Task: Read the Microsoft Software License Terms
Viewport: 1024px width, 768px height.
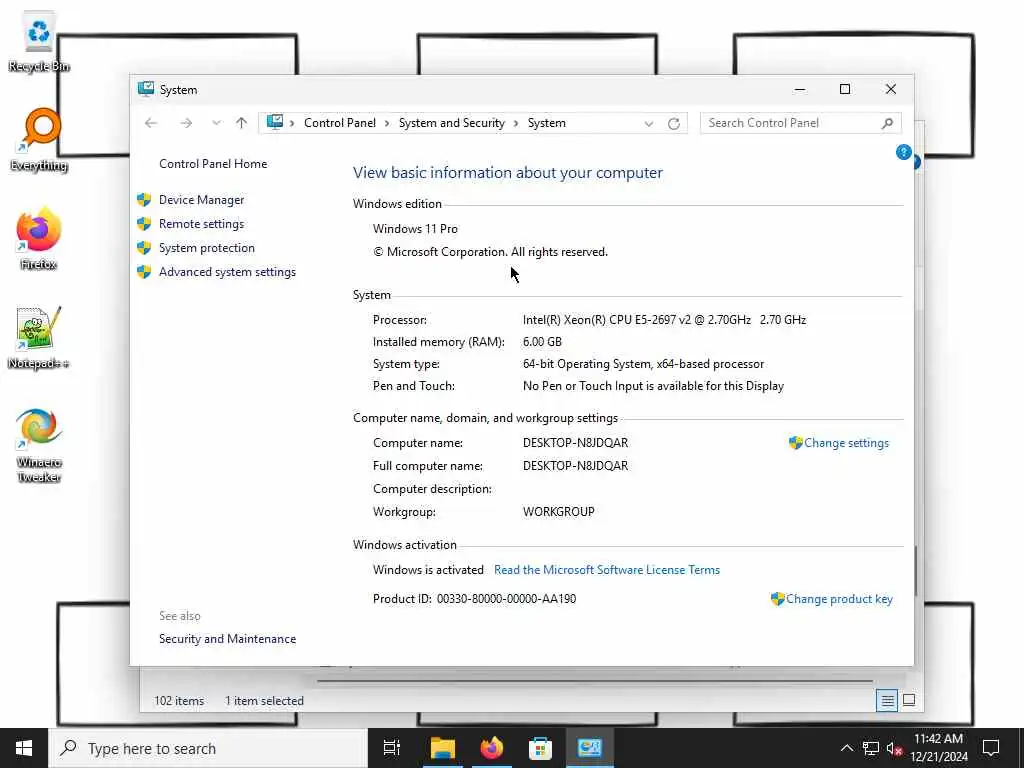Action: 607,570
